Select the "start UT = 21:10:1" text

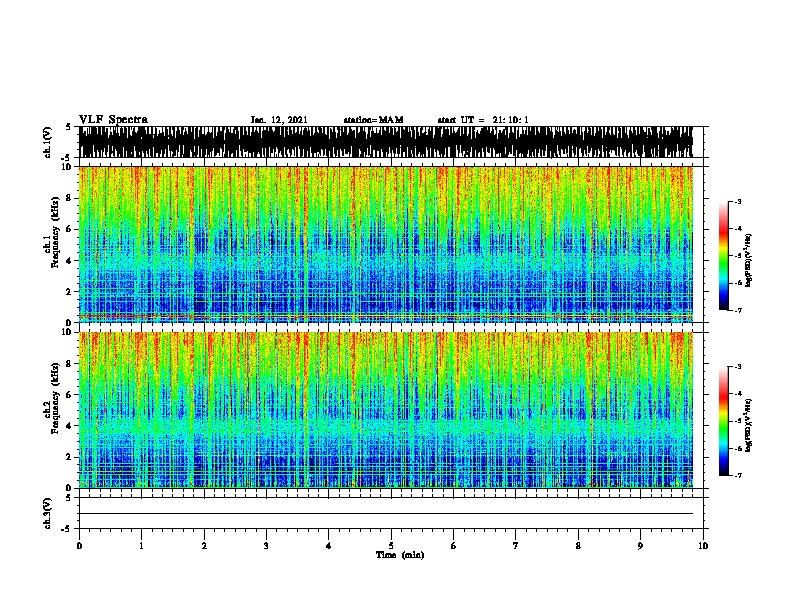(x=483, y=120)
